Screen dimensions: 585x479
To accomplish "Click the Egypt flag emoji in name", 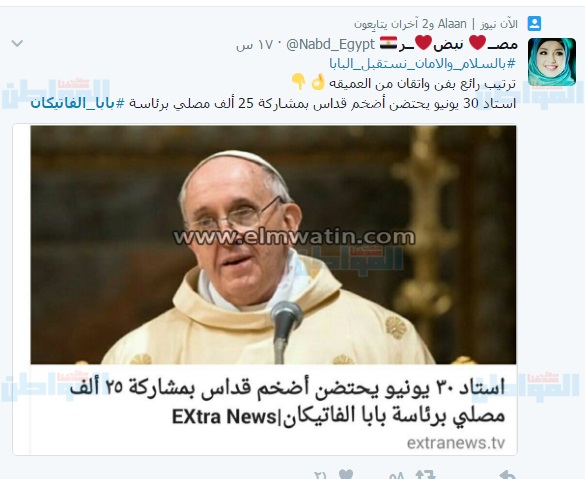I will pos(388,43).
